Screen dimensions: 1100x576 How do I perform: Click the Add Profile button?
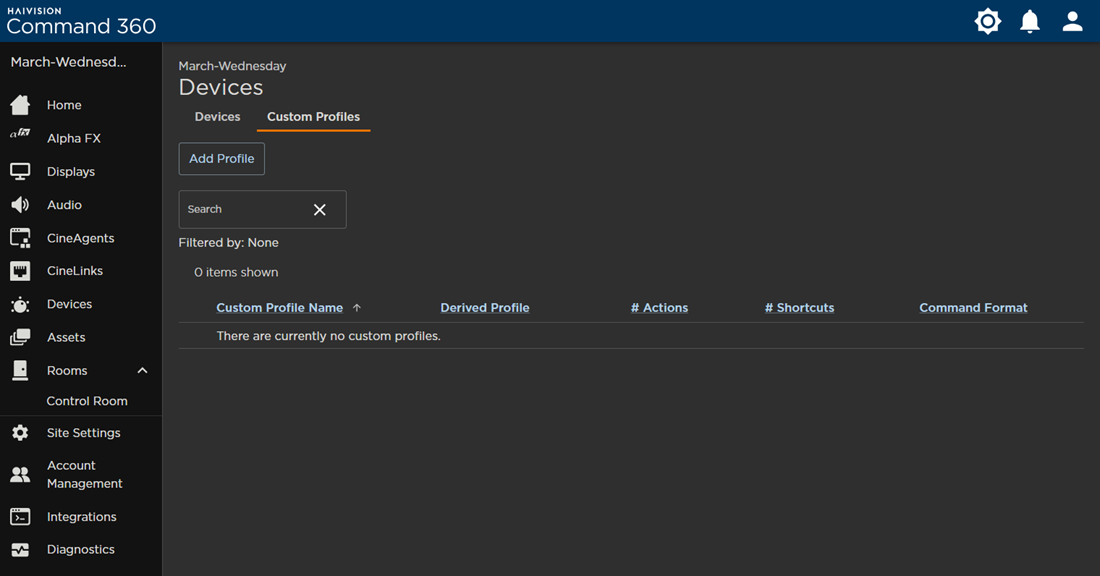pyautogui.click(x=222, y=159)
